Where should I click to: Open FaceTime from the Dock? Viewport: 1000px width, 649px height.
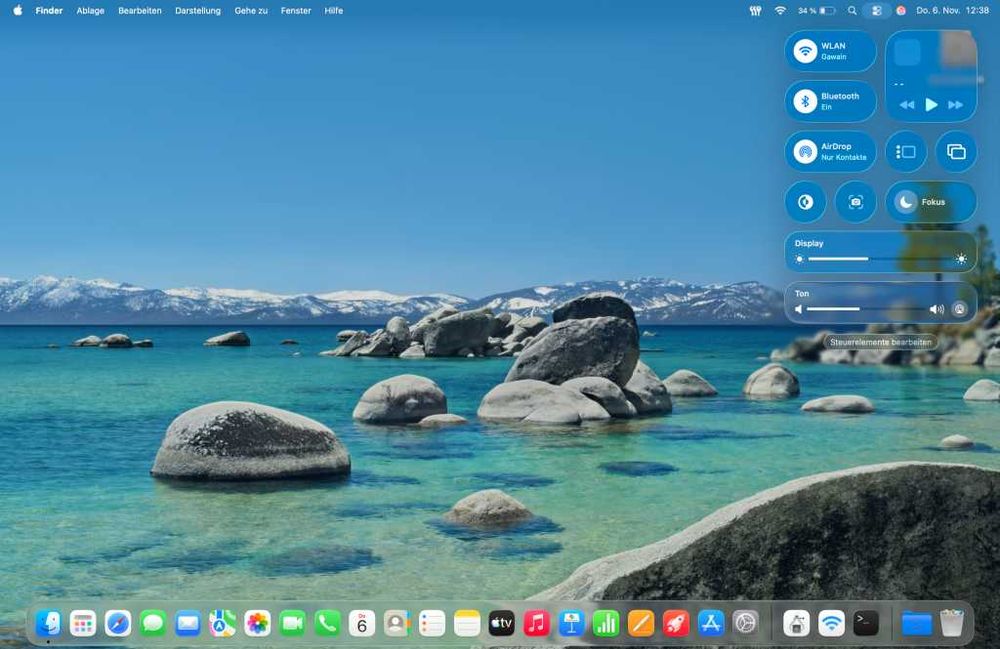pyautogui.click(x=292, y=623)
